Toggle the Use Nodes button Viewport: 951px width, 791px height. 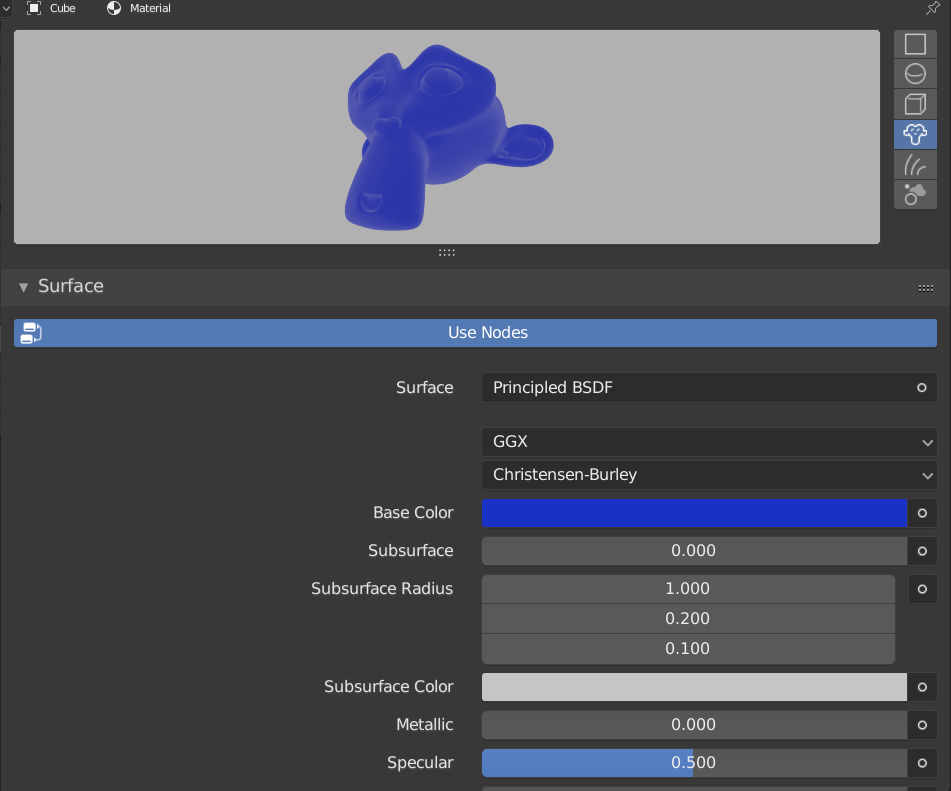click(x=476, y=333)
